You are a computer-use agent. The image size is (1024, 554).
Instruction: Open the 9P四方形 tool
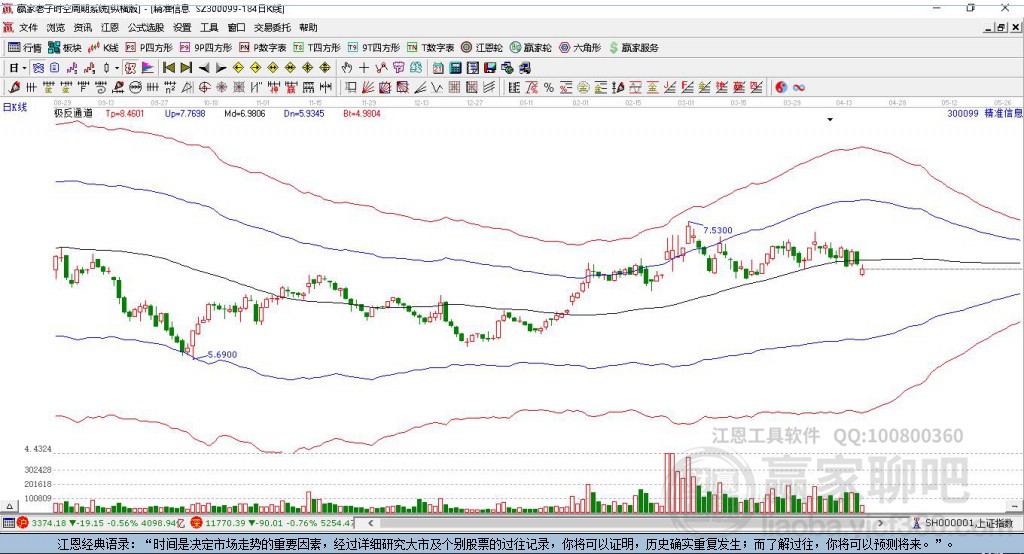click(206, 48)
